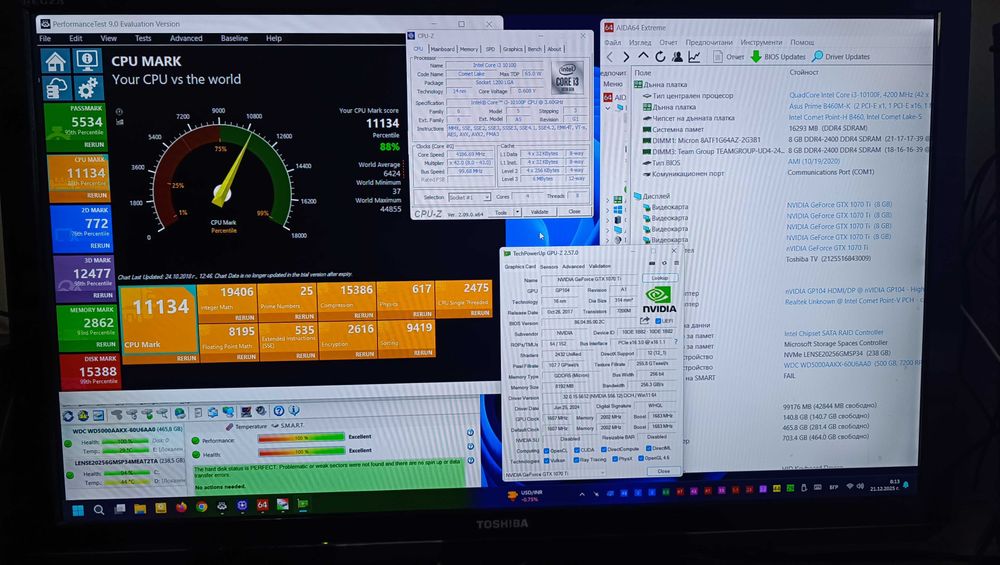This screenshot has width=1000, height=565.
Task: Click the GPU-Z bus interface question mark
Action: pyautogui.click(x=676, y=342)
